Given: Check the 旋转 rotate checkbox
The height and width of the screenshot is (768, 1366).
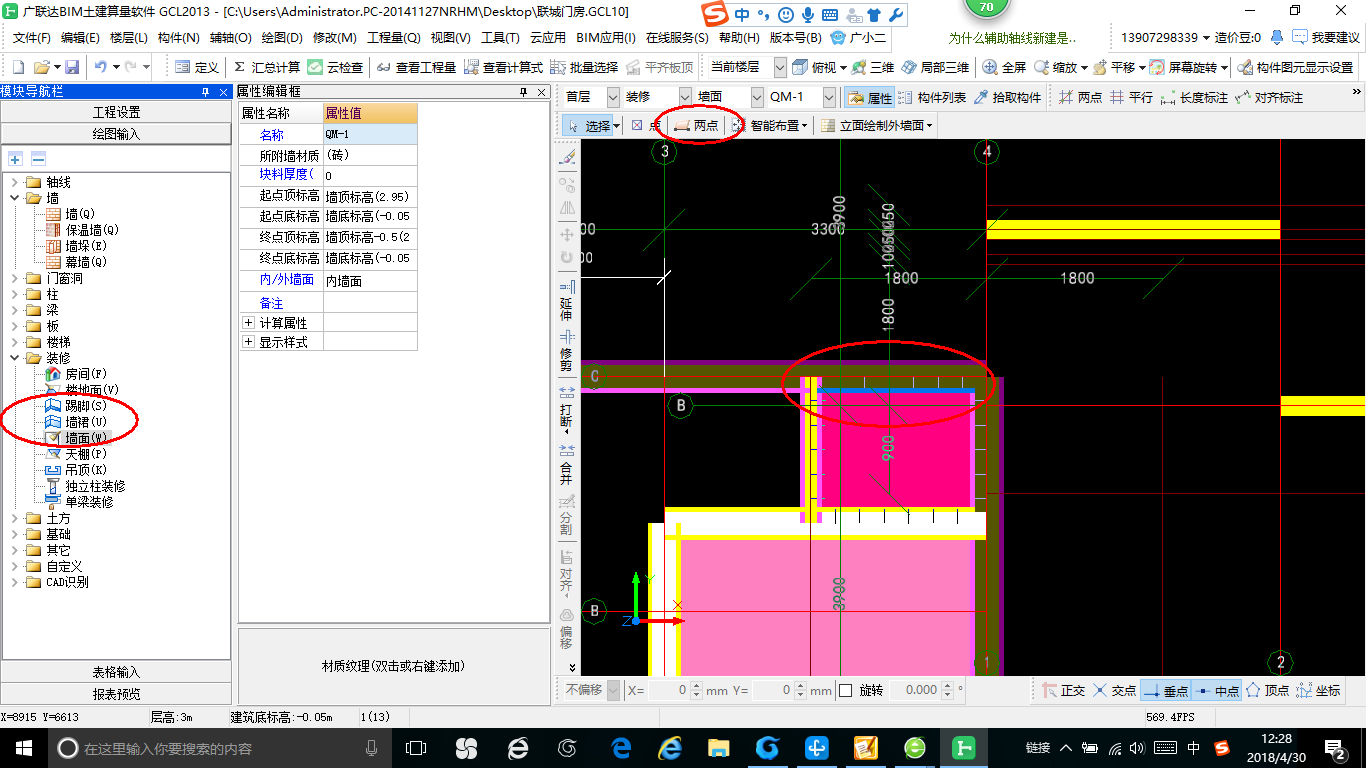Looking at the screenshot, I should pyautogui.click(x=845, y=690).
